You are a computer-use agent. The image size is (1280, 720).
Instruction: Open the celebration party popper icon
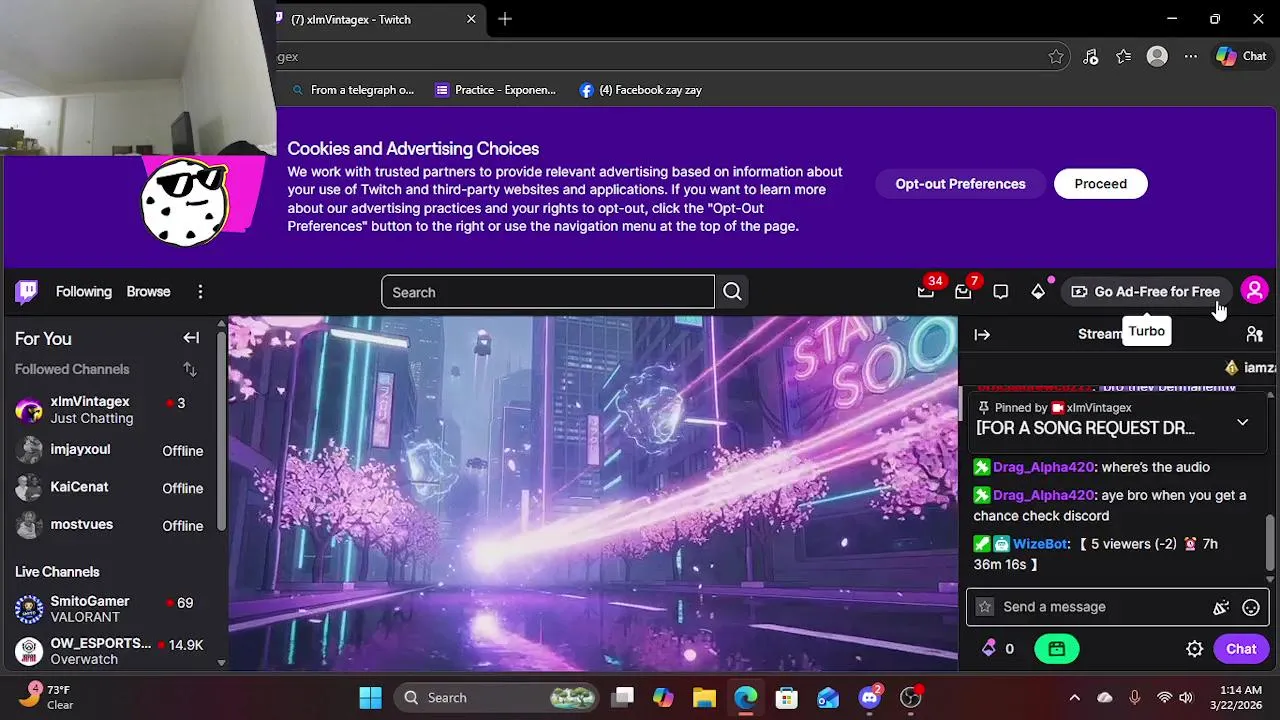click(1221, 607)
